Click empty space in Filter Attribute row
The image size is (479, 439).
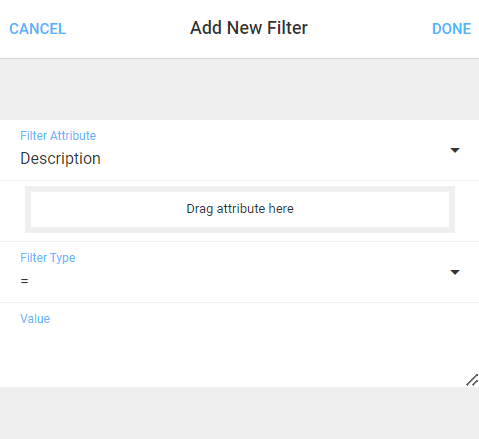pyautogui.click(x=267, y=150)
